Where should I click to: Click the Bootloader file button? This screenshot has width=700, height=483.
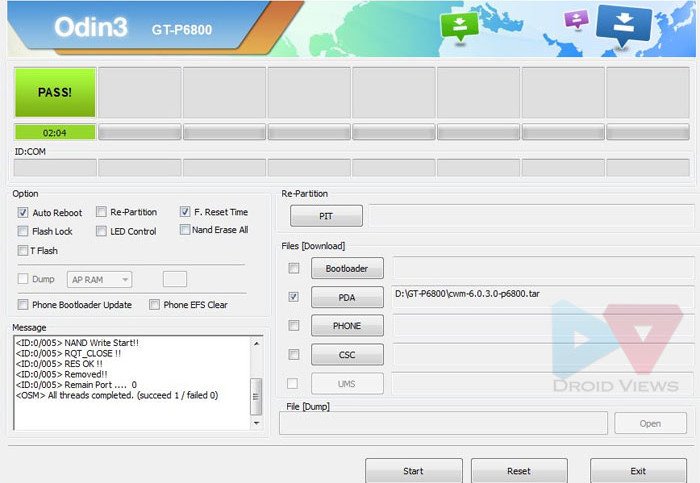tap(347, 268)
